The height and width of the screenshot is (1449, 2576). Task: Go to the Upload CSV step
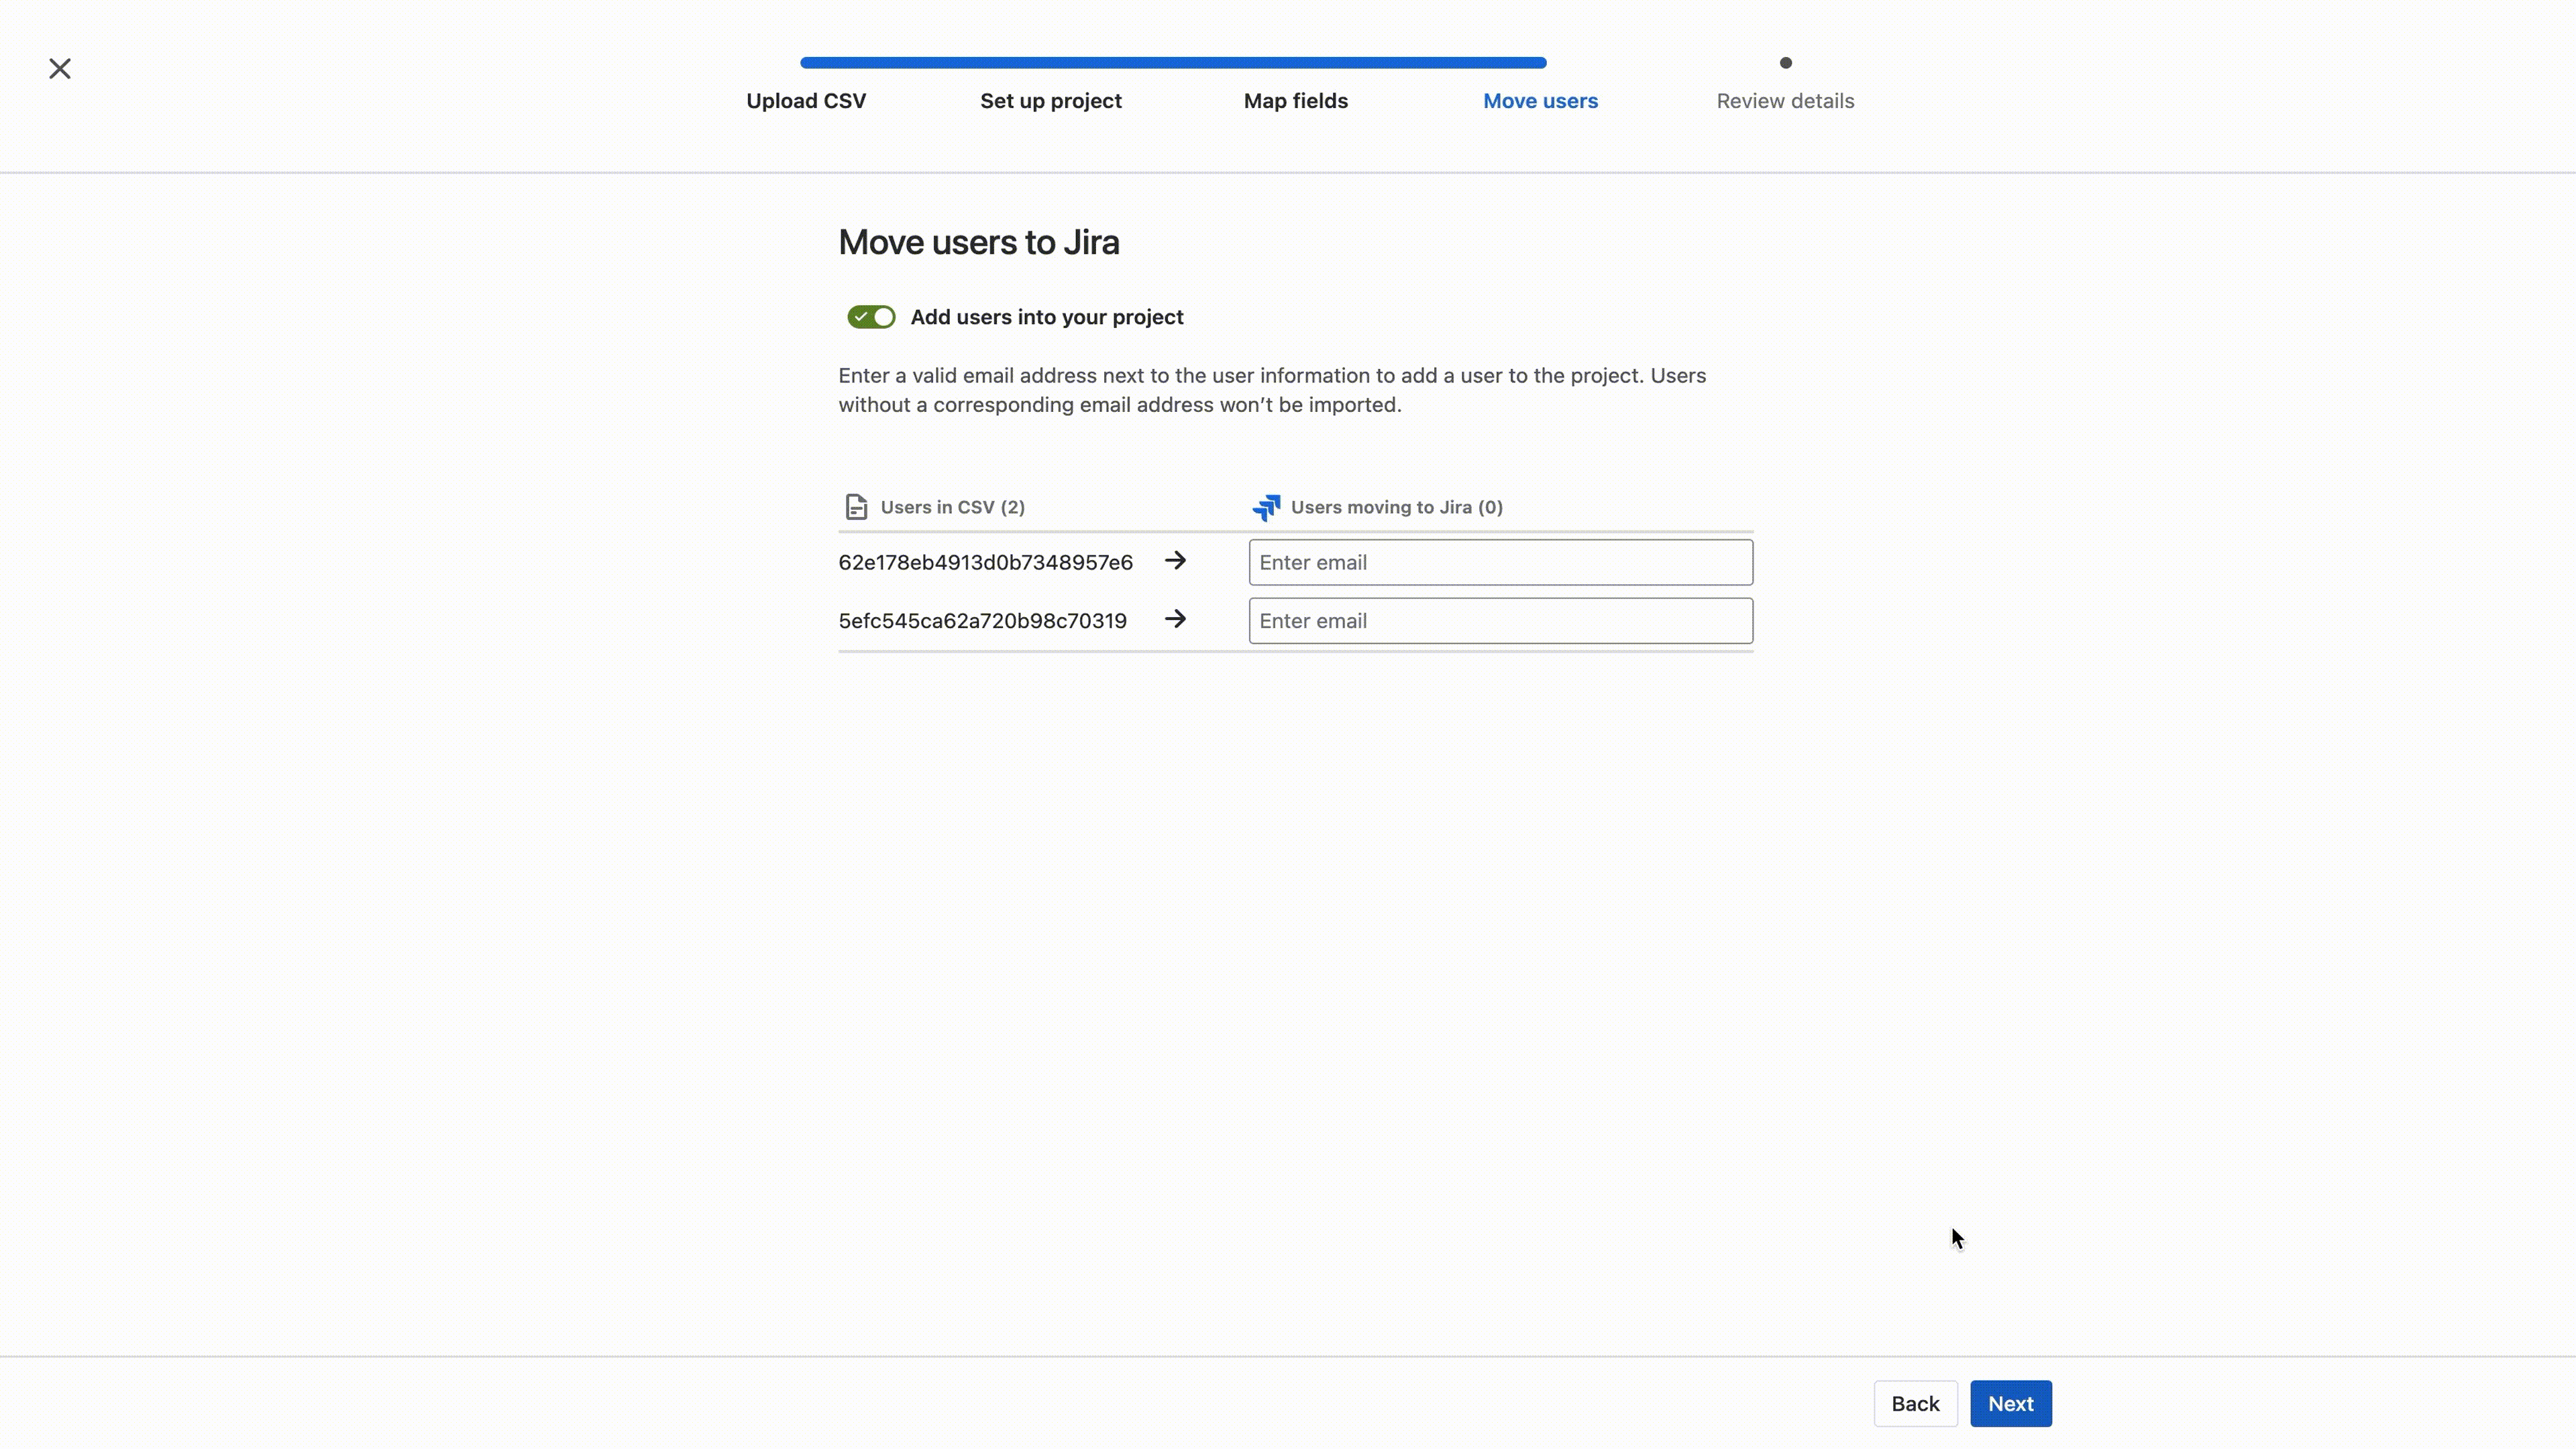pyautogui.click(x=806, y=101)
